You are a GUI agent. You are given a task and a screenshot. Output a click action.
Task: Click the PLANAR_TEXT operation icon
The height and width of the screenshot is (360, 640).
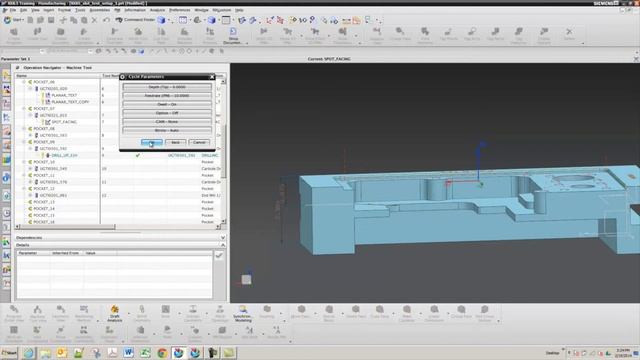click(48, 95)
